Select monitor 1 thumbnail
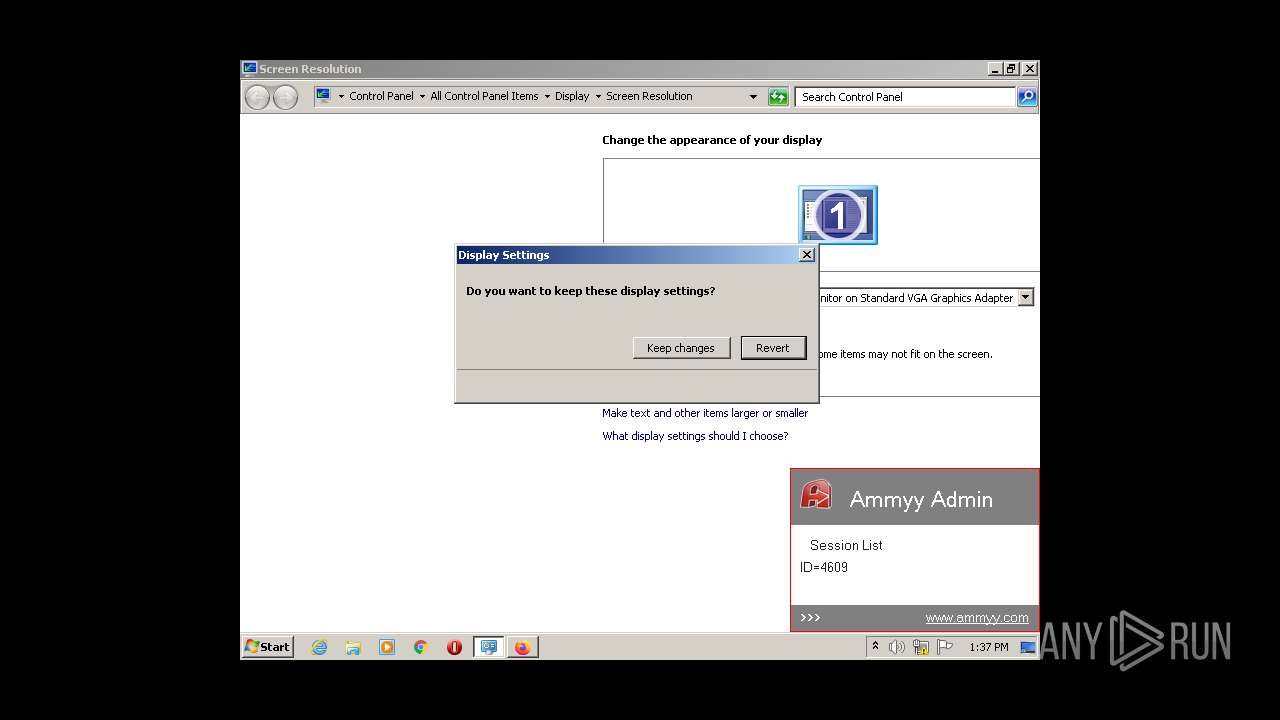 point(838,214)
